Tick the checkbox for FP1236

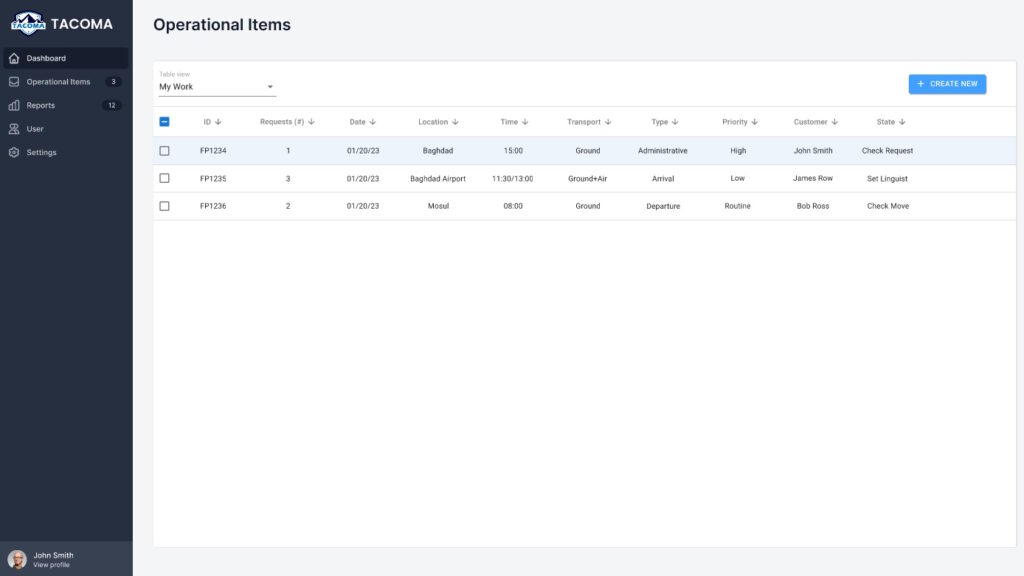coord(165,206)
